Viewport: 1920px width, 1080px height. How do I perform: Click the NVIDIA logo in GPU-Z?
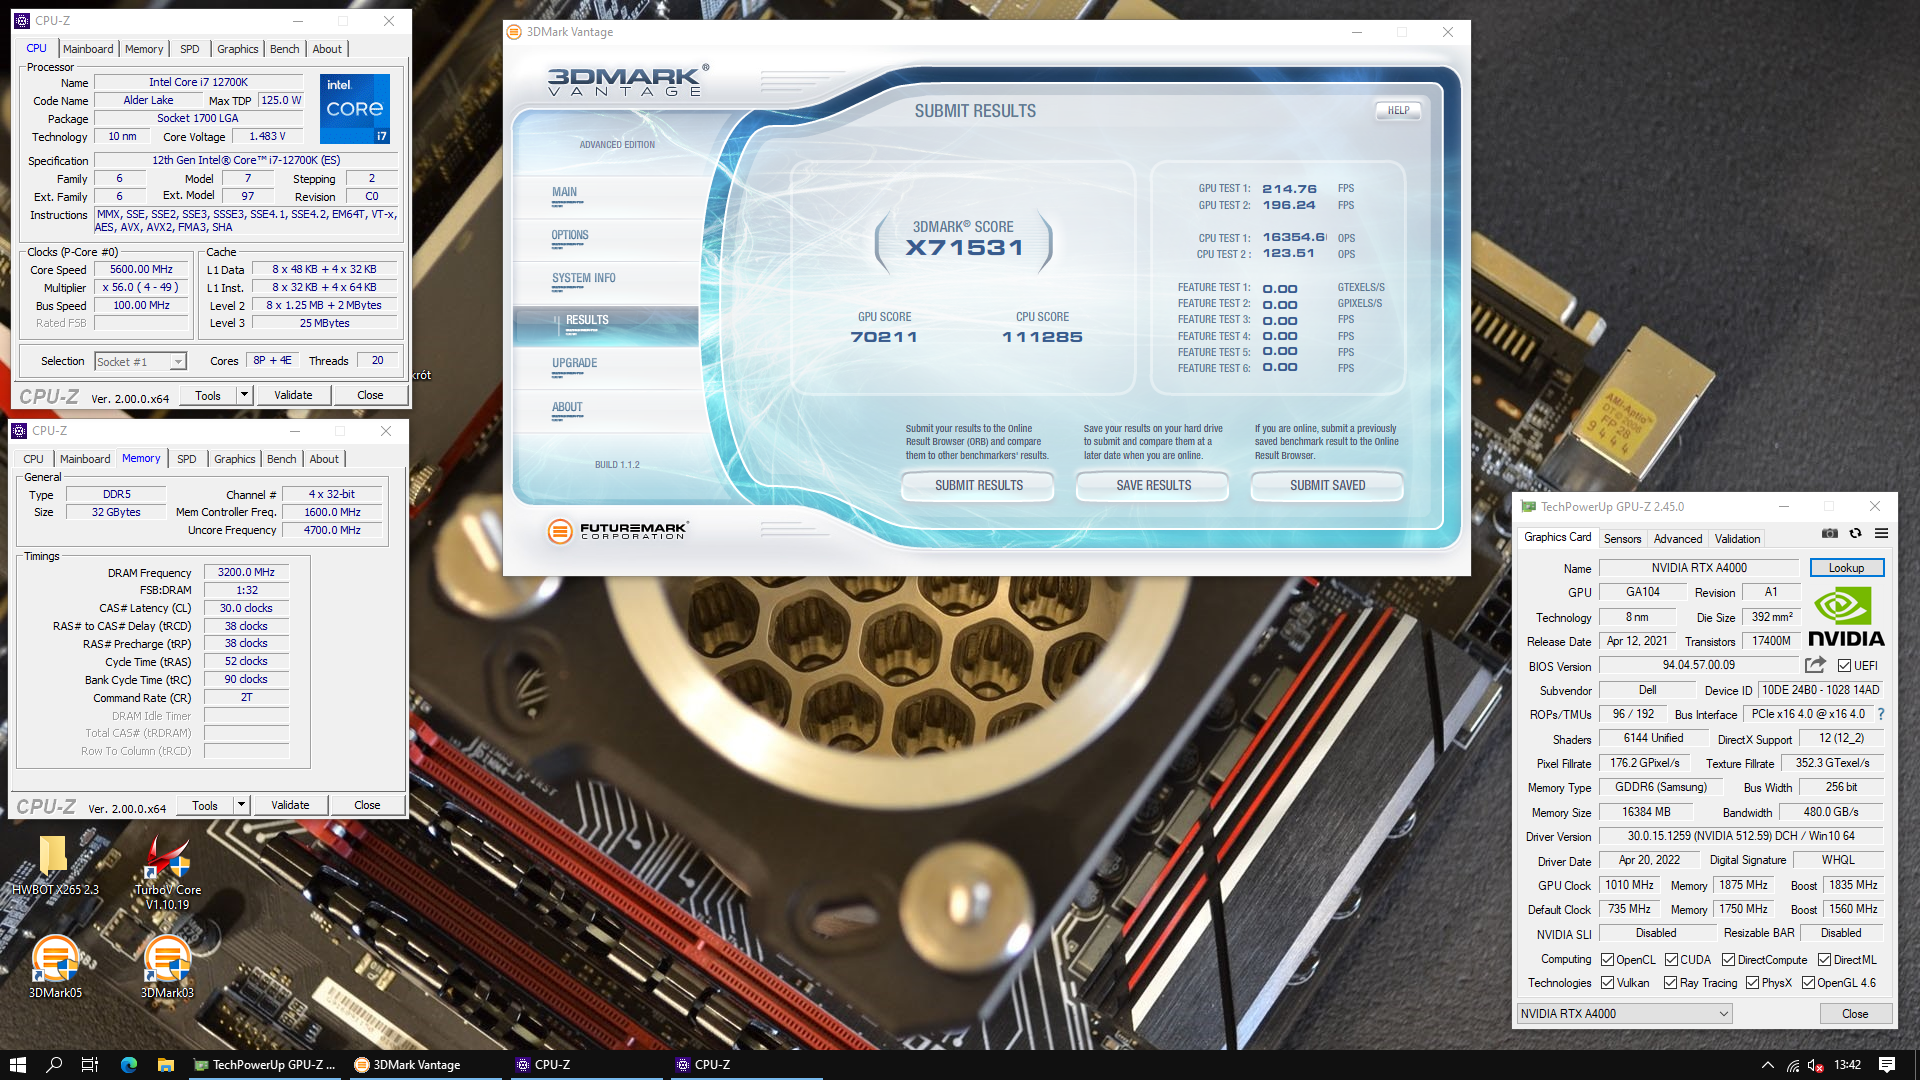1846,616
